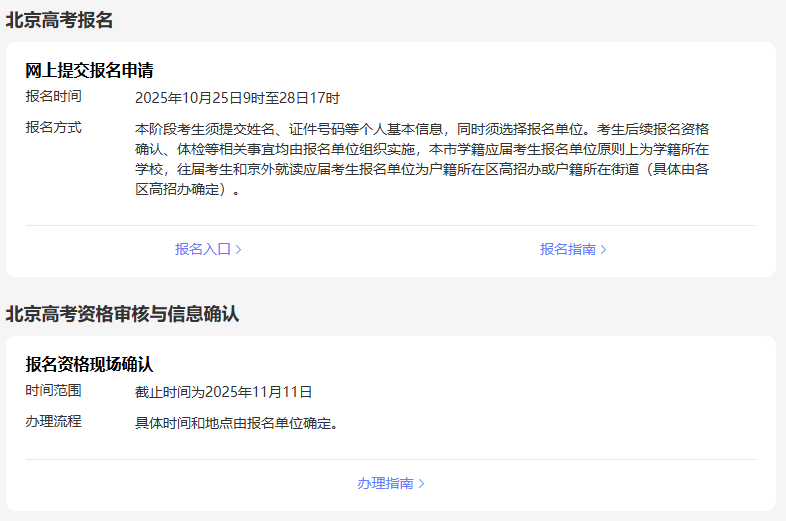786x521 pixels.
Task: Click the paragraph line starting with 本阶段考生须提交姓名
Action: click(422, 129)
